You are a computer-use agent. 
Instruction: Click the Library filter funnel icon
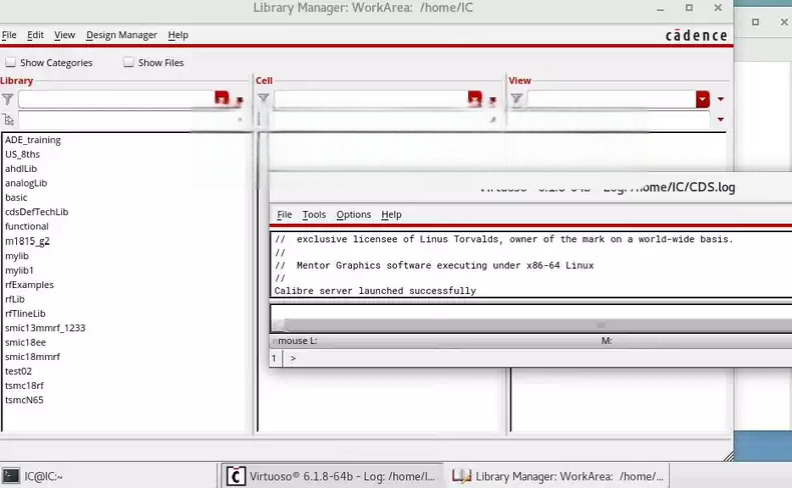point(8,99)
